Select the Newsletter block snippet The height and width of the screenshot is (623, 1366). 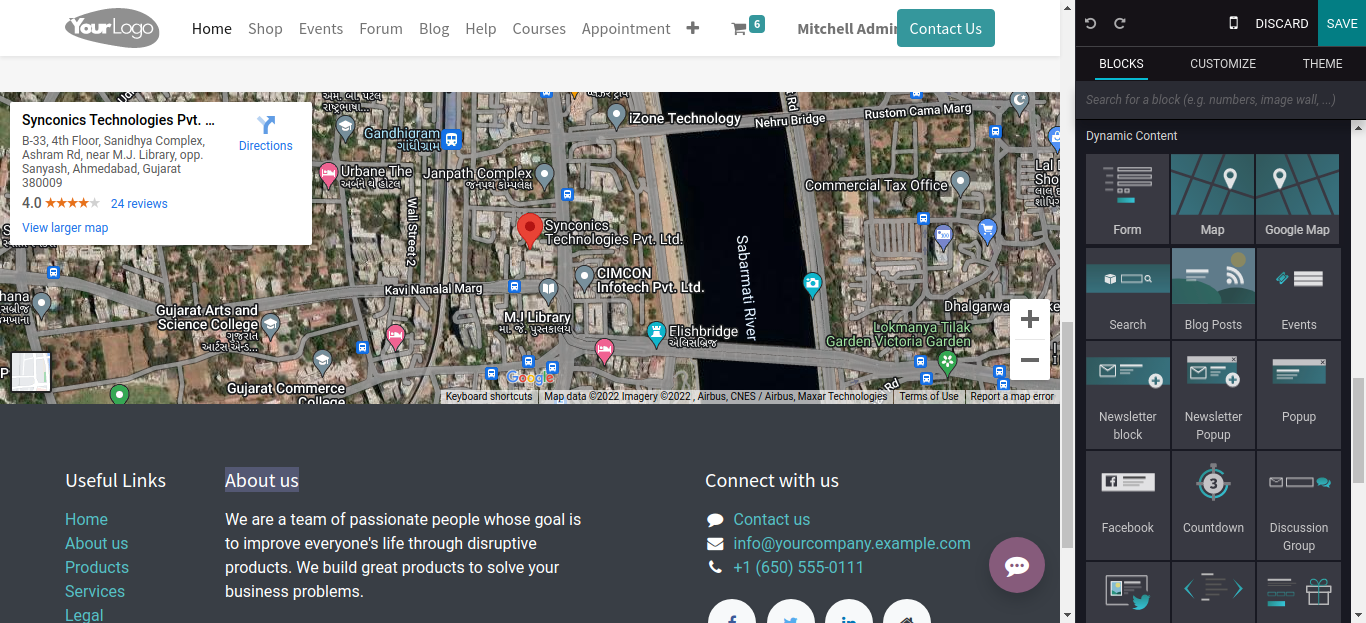pyautogui.click(x=1127, y=395)
